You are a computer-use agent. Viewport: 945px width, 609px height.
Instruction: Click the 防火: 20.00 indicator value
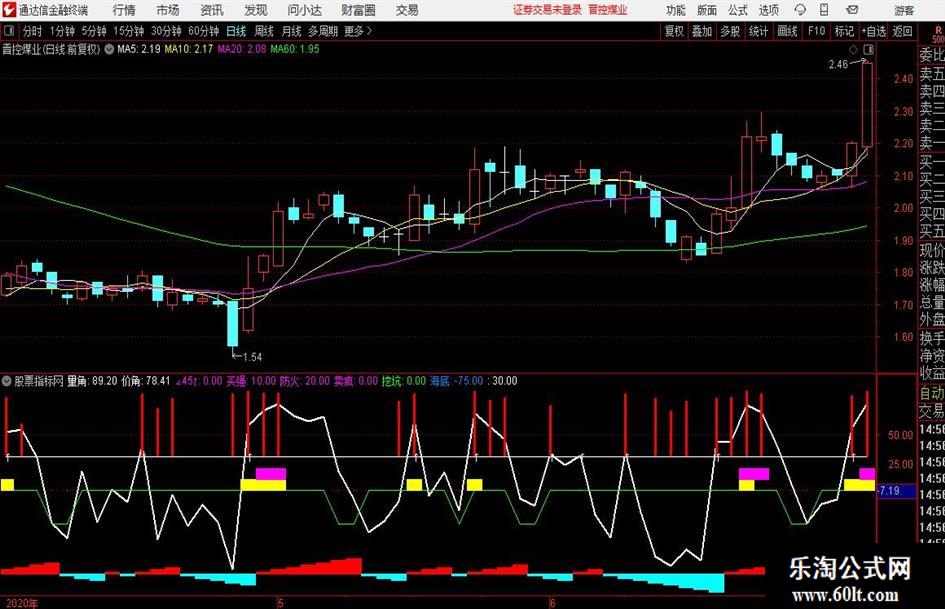[x=304, y=381]
